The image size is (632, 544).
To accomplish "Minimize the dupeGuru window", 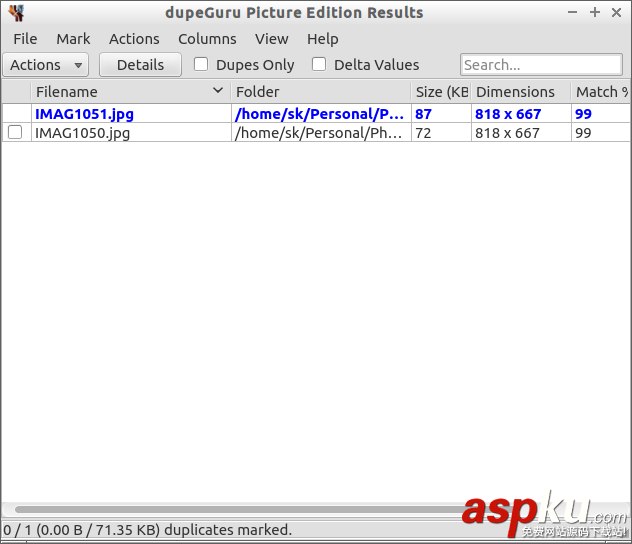I will click(x=572, y=12).
